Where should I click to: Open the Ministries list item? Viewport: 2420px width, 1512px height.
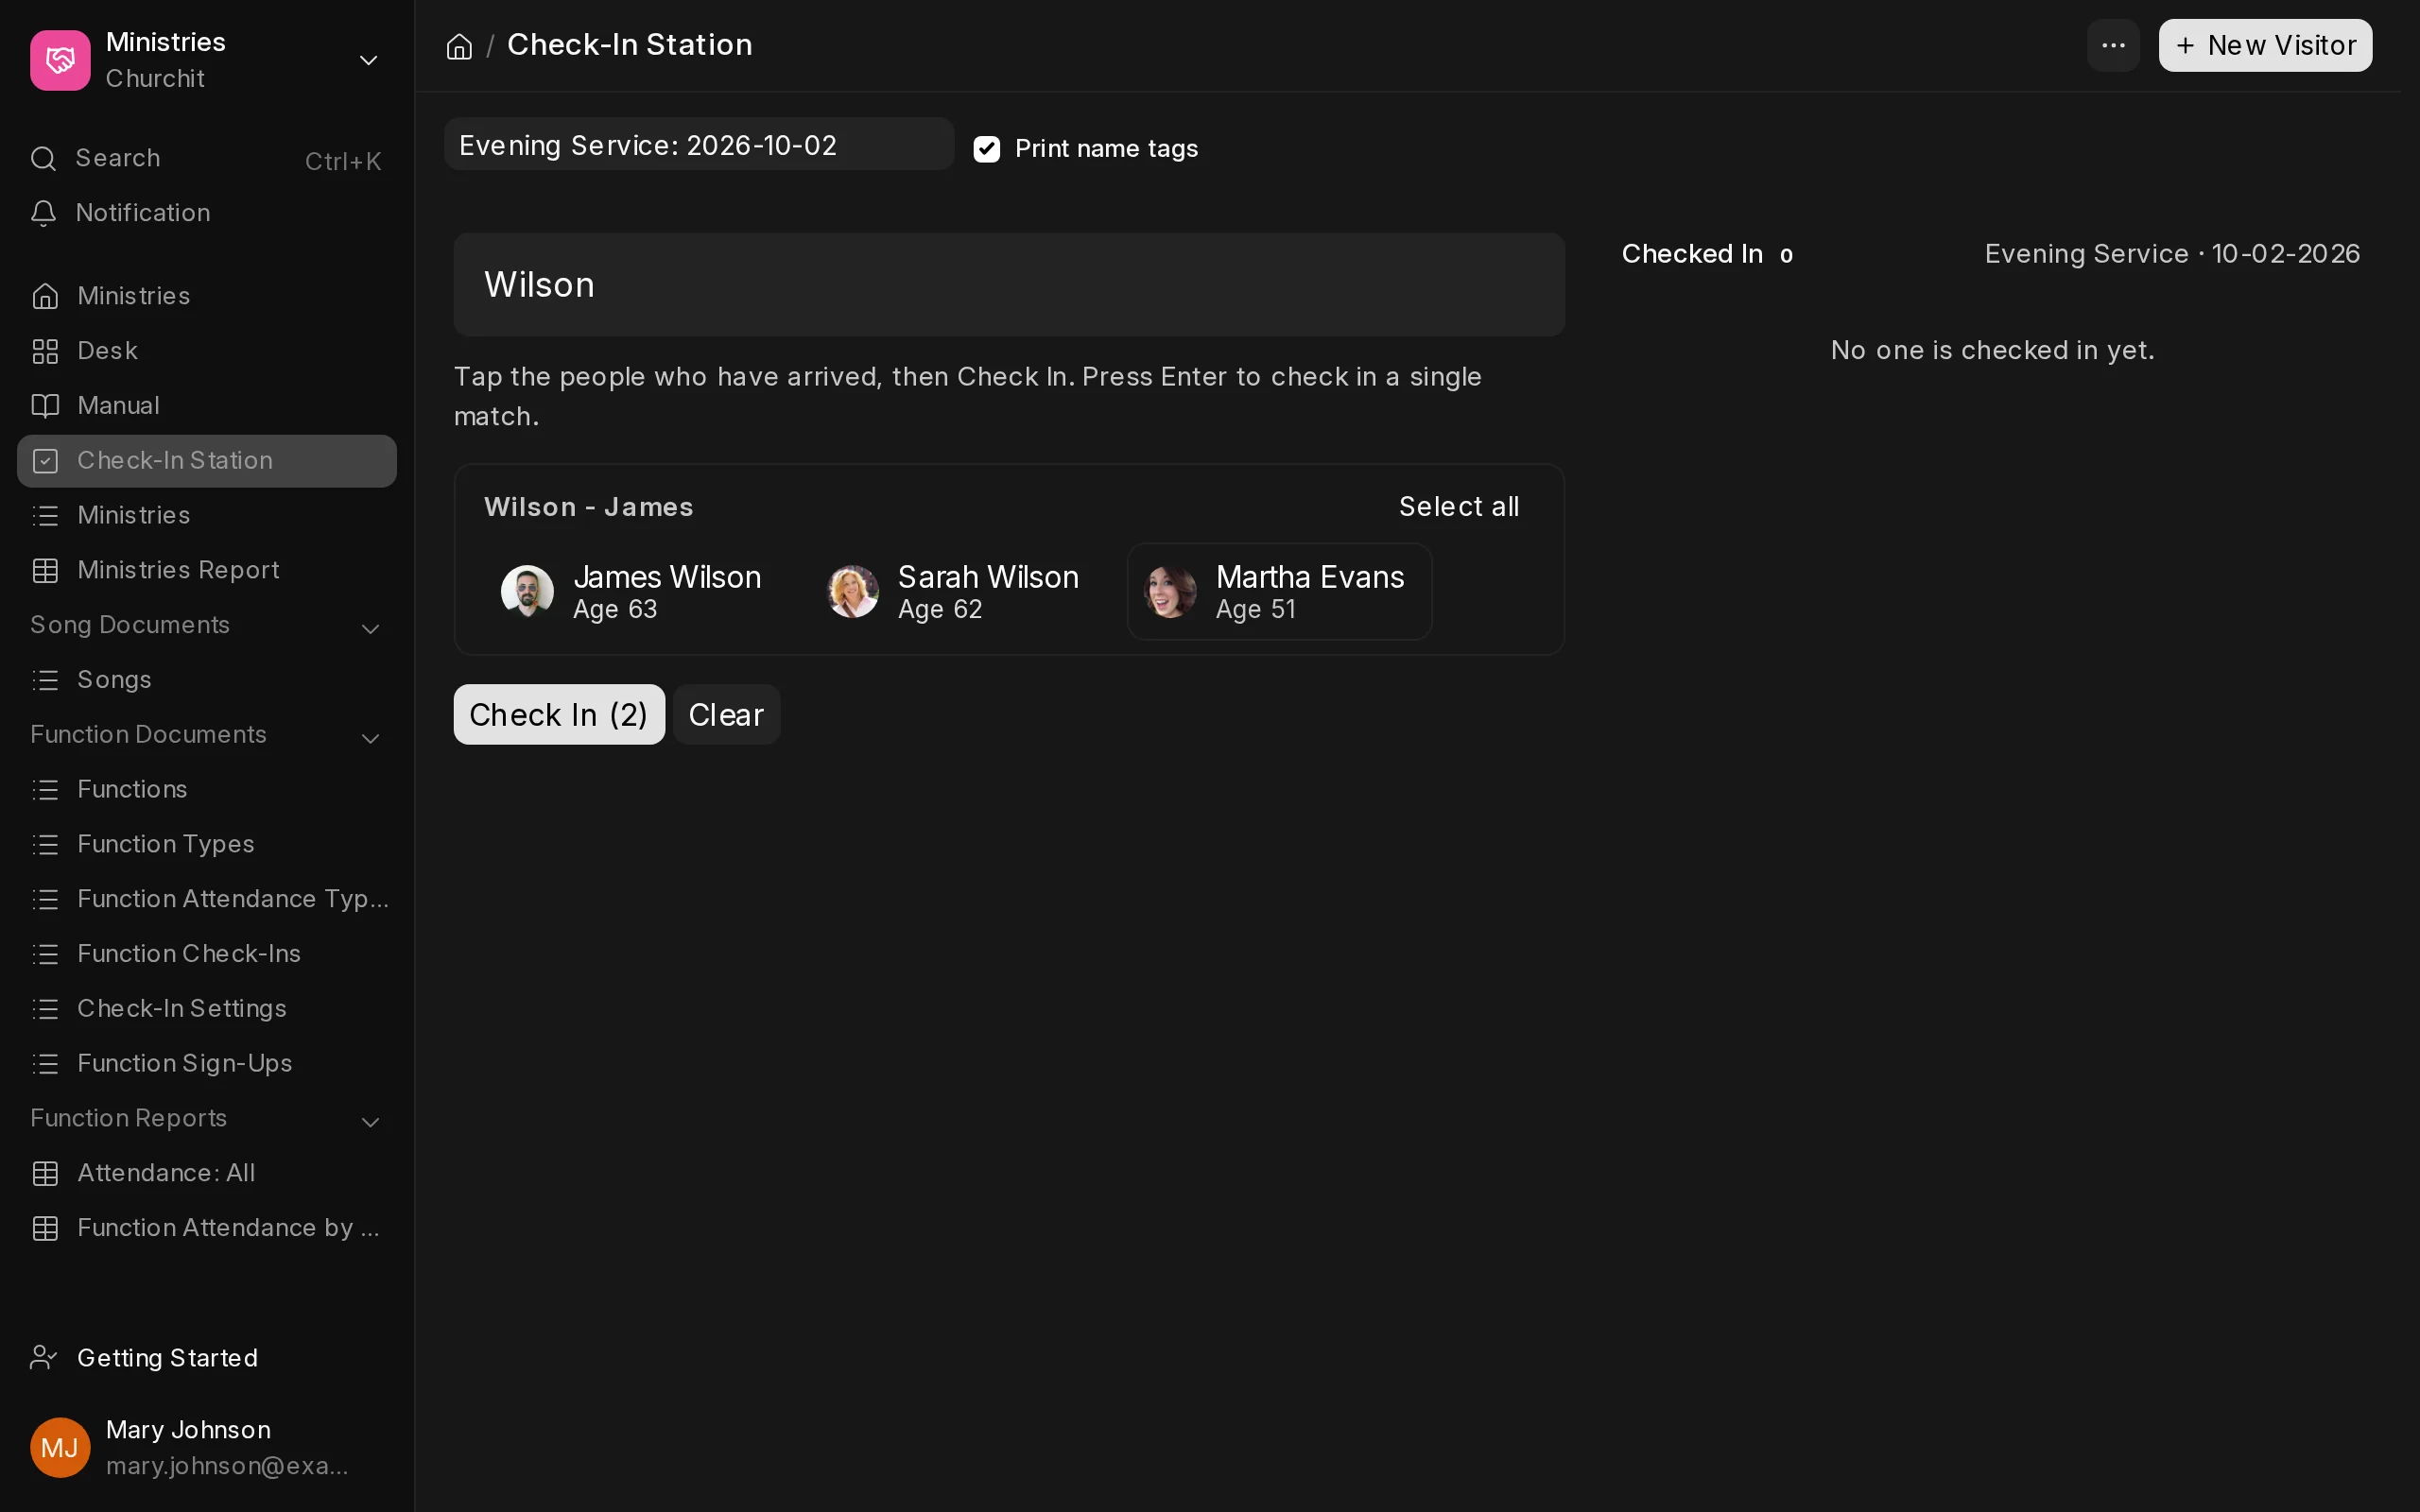click(207, 515)
